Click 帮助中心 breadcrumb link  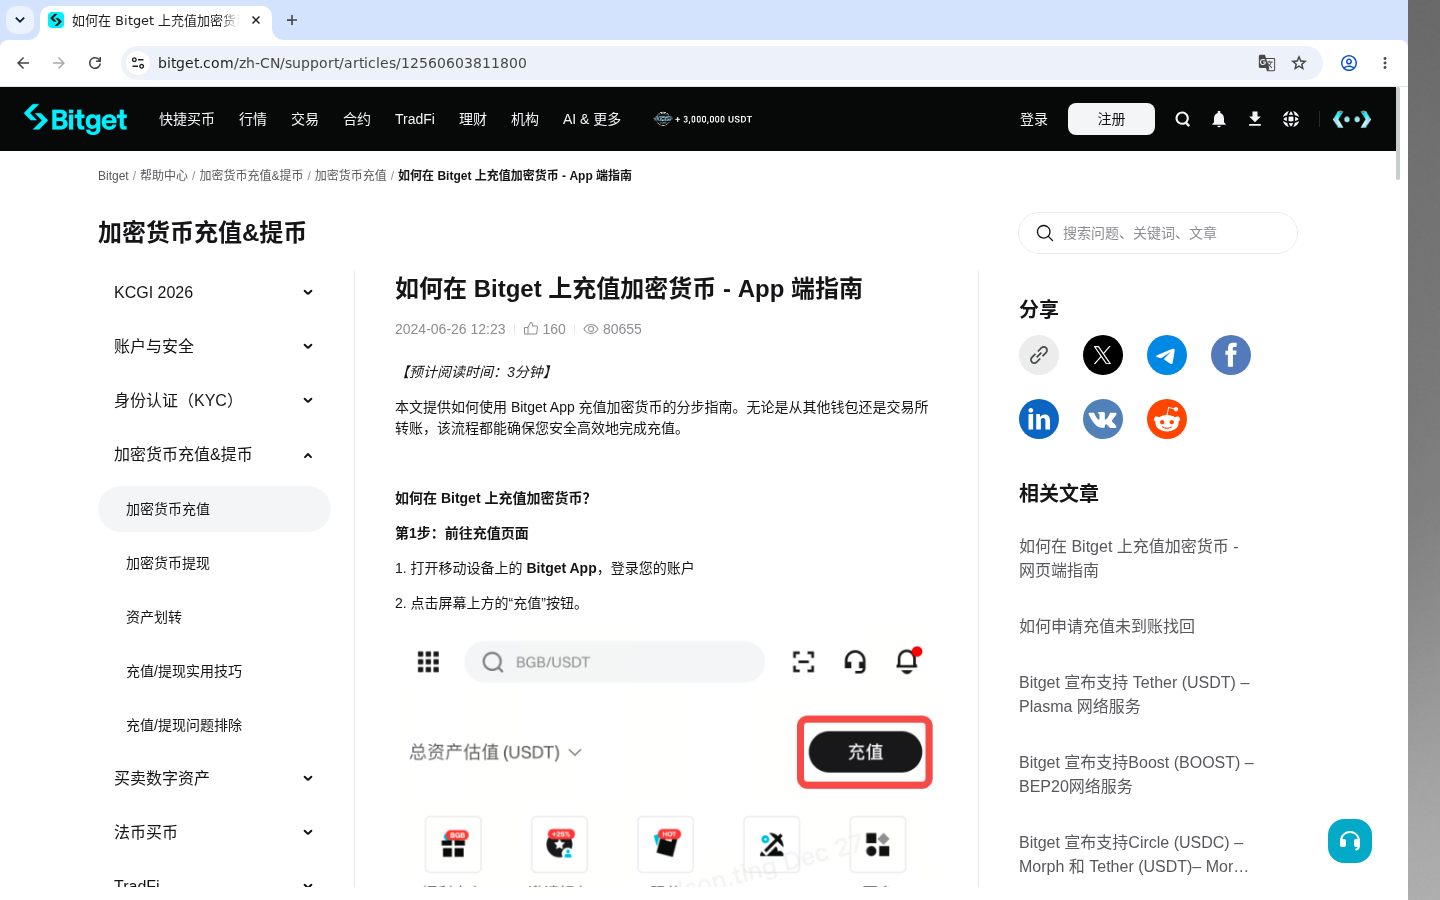pyautogui.click(x=164, y=175)
